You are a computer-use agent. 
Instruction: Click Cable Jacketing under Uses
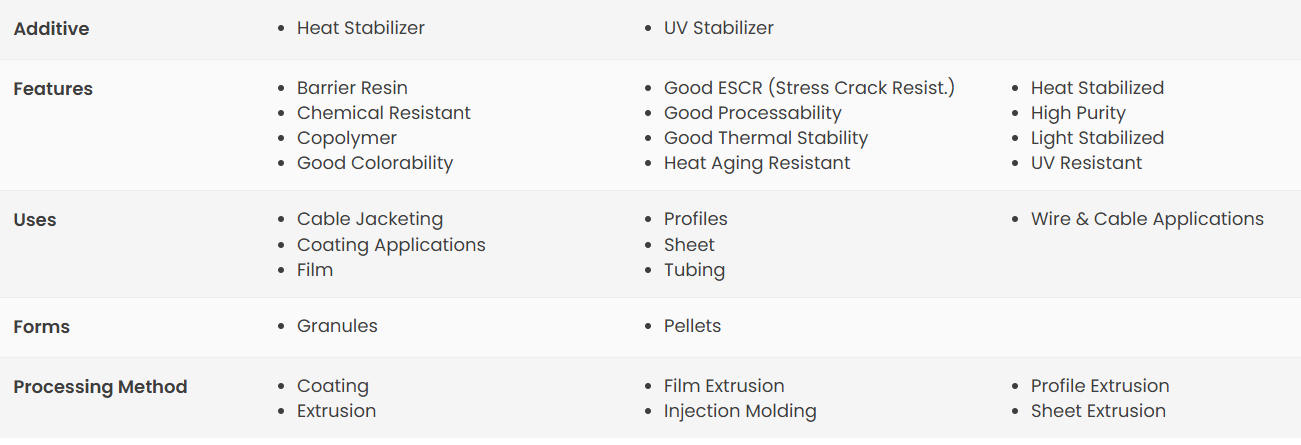tap(369, 219)
